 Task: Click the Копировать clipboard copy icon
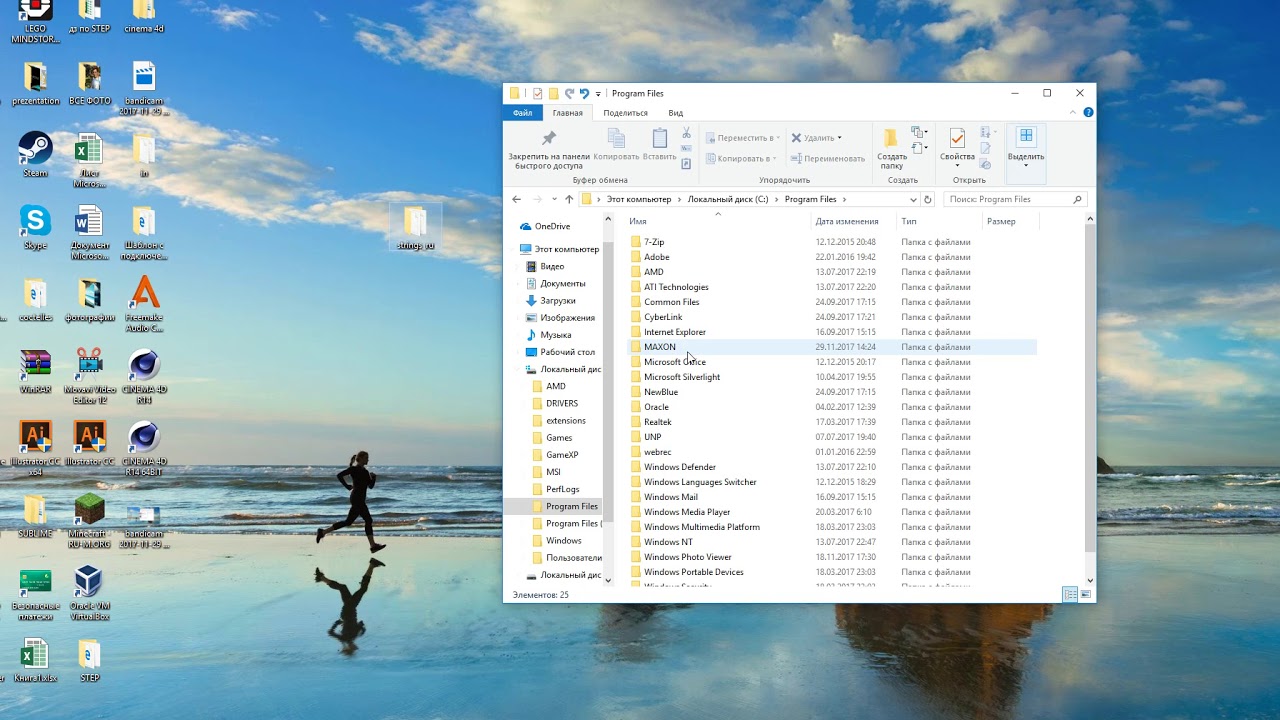coord(616,139)
